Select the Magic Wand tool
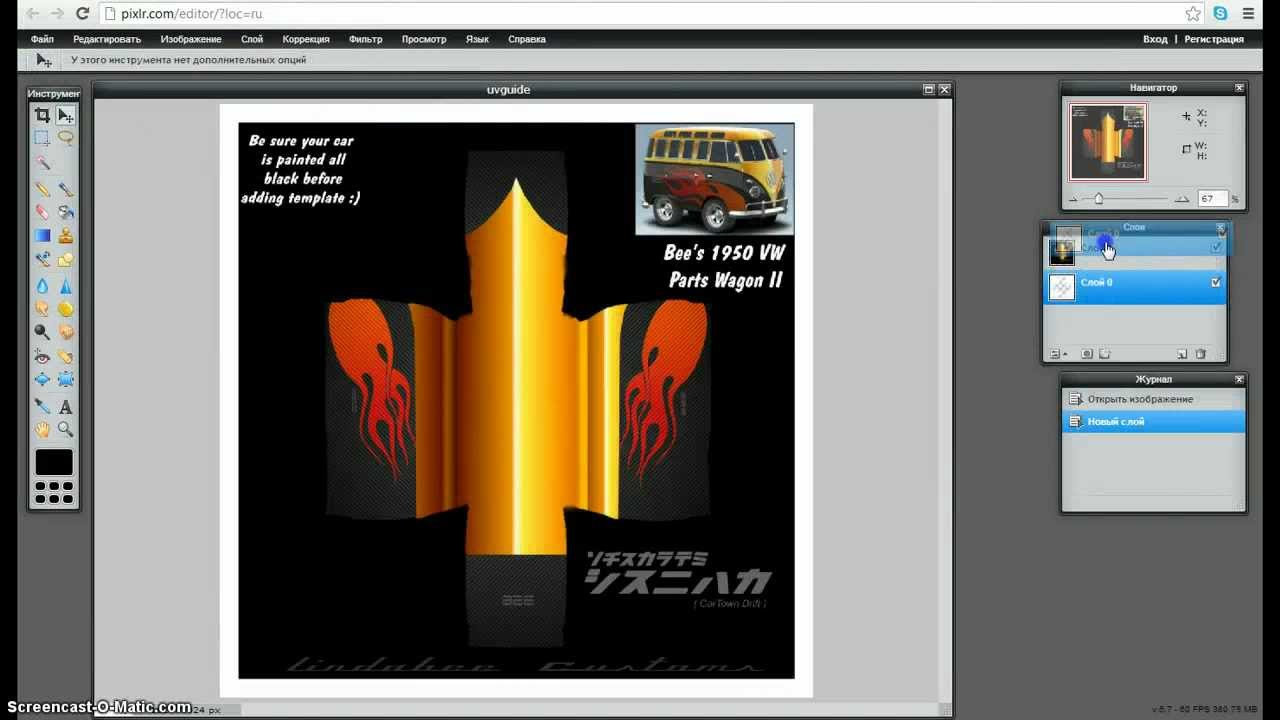1280x720 pixels. [x=42, y=163]
